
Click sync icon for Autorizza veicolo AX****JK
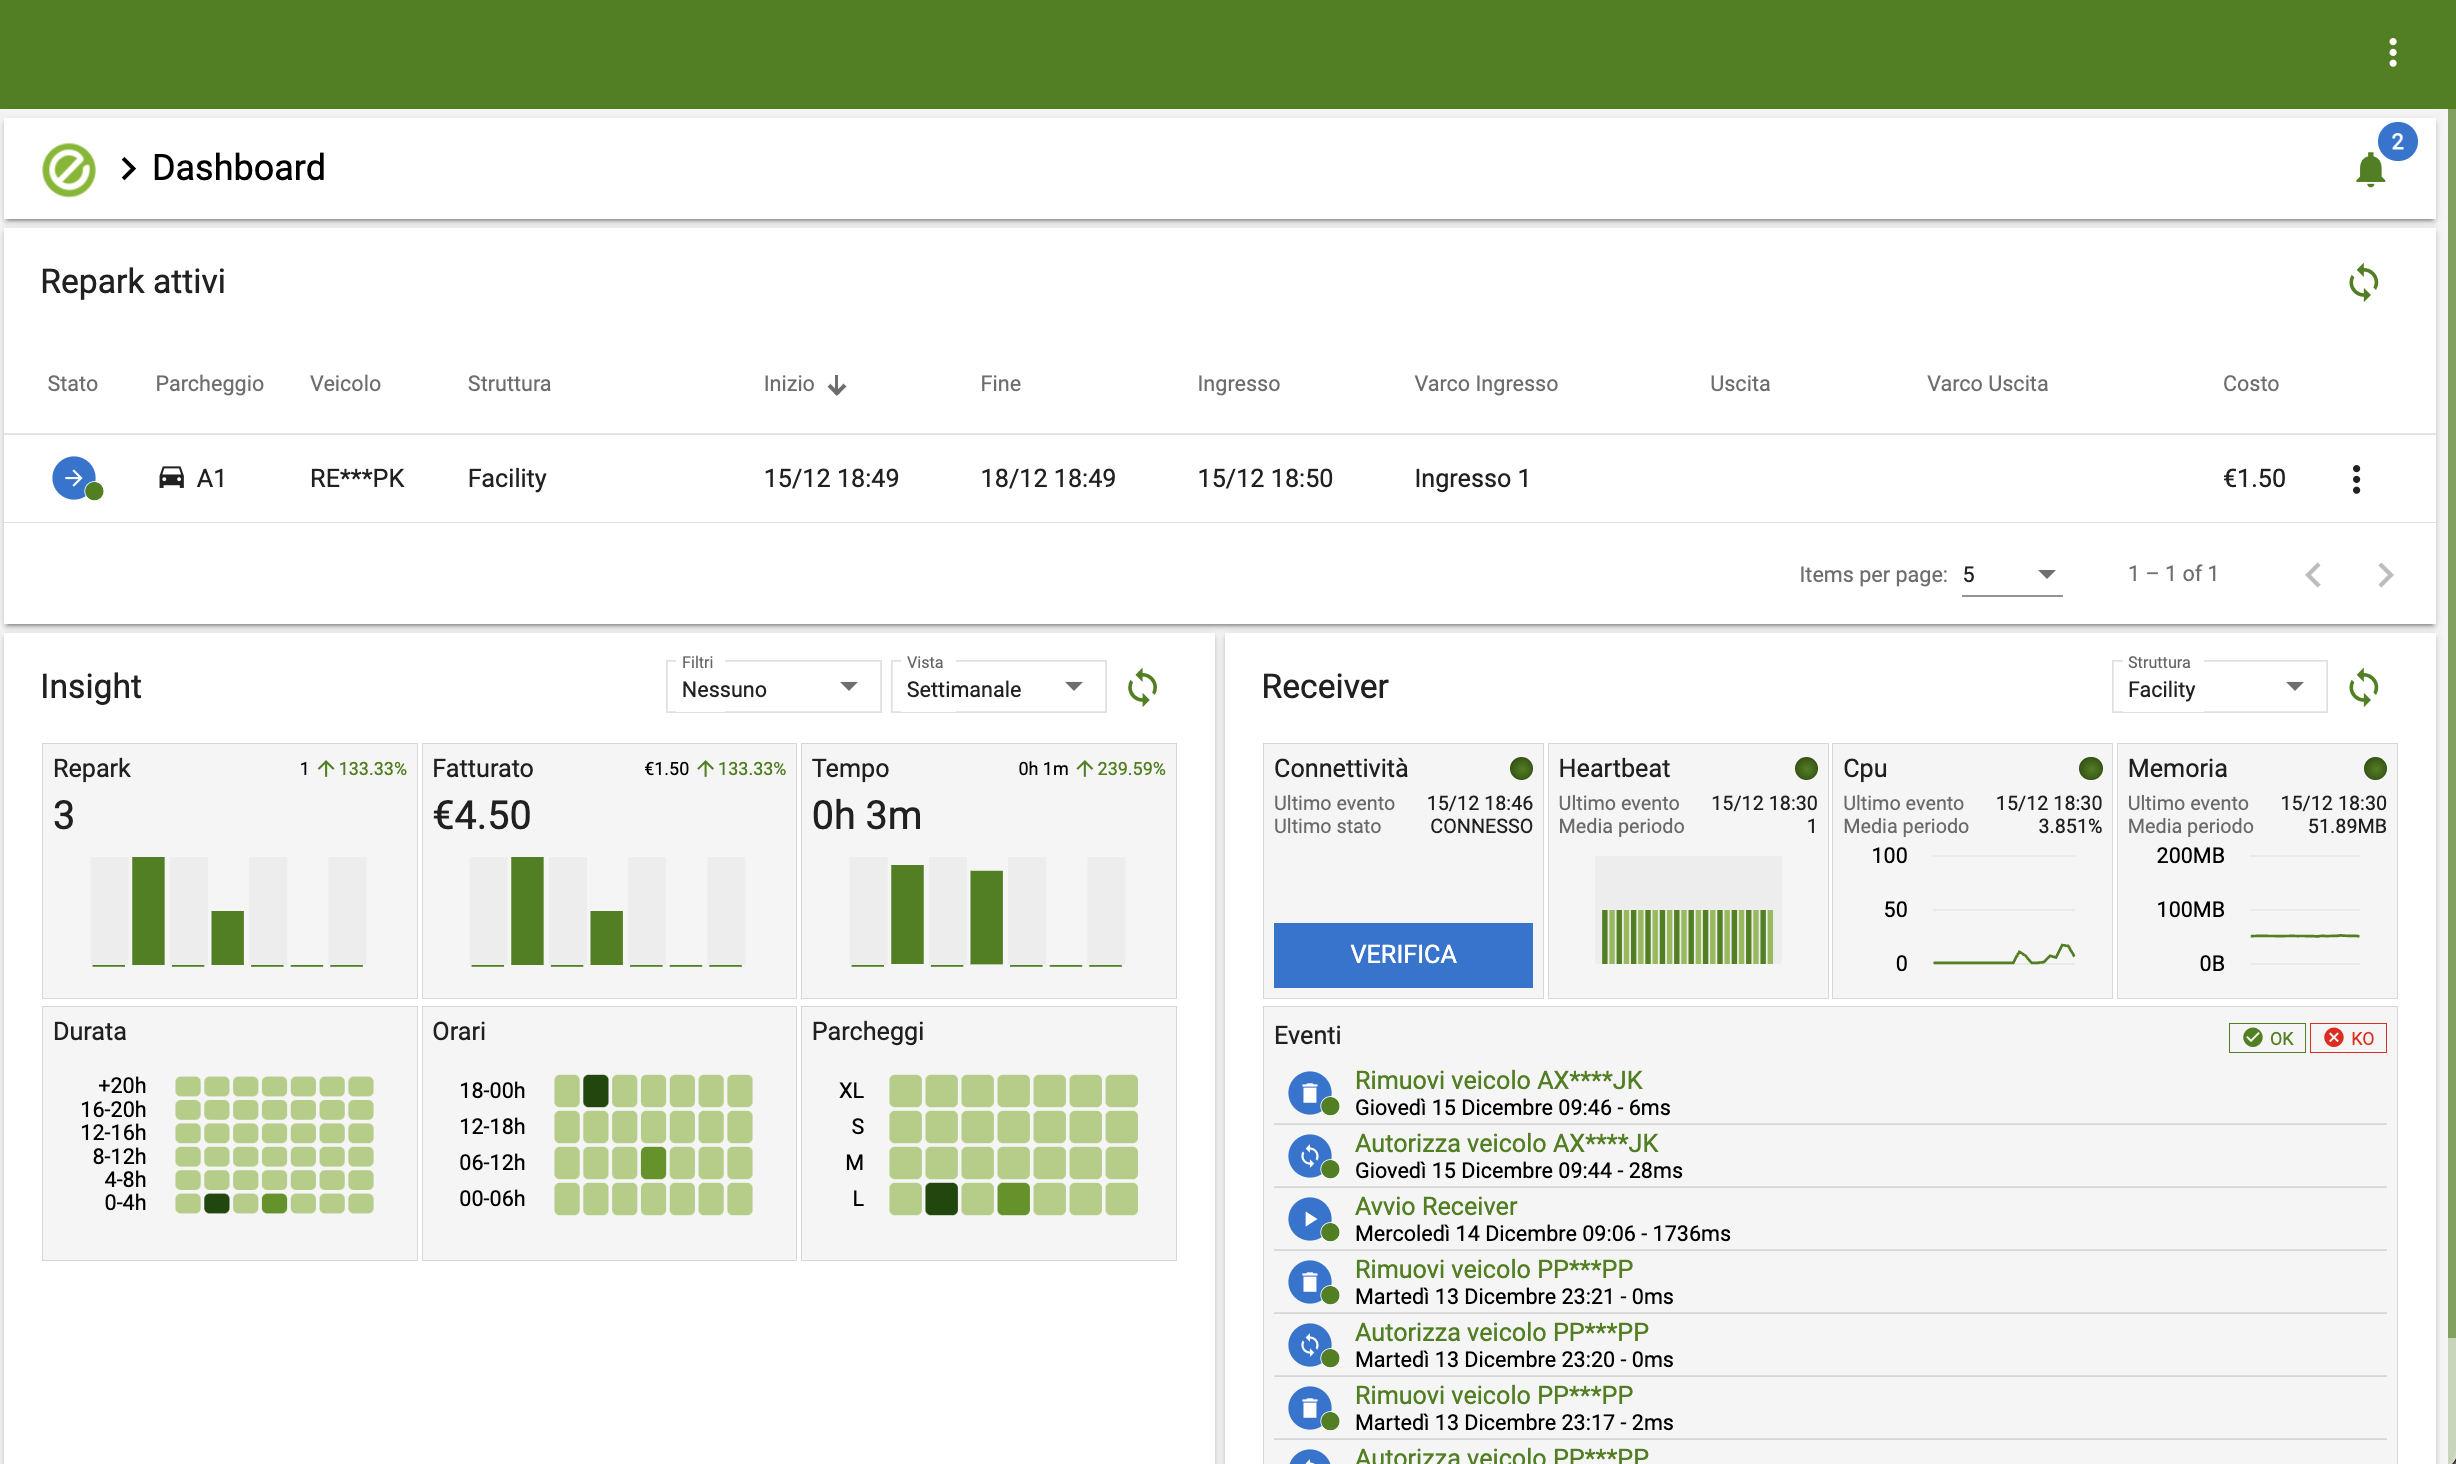point(1310,1156)
